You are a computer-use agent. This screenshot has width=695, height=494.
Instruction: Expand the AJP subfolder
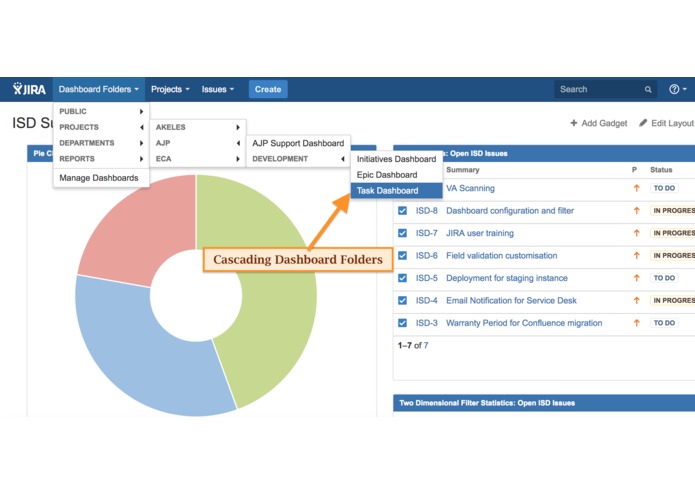198,143
